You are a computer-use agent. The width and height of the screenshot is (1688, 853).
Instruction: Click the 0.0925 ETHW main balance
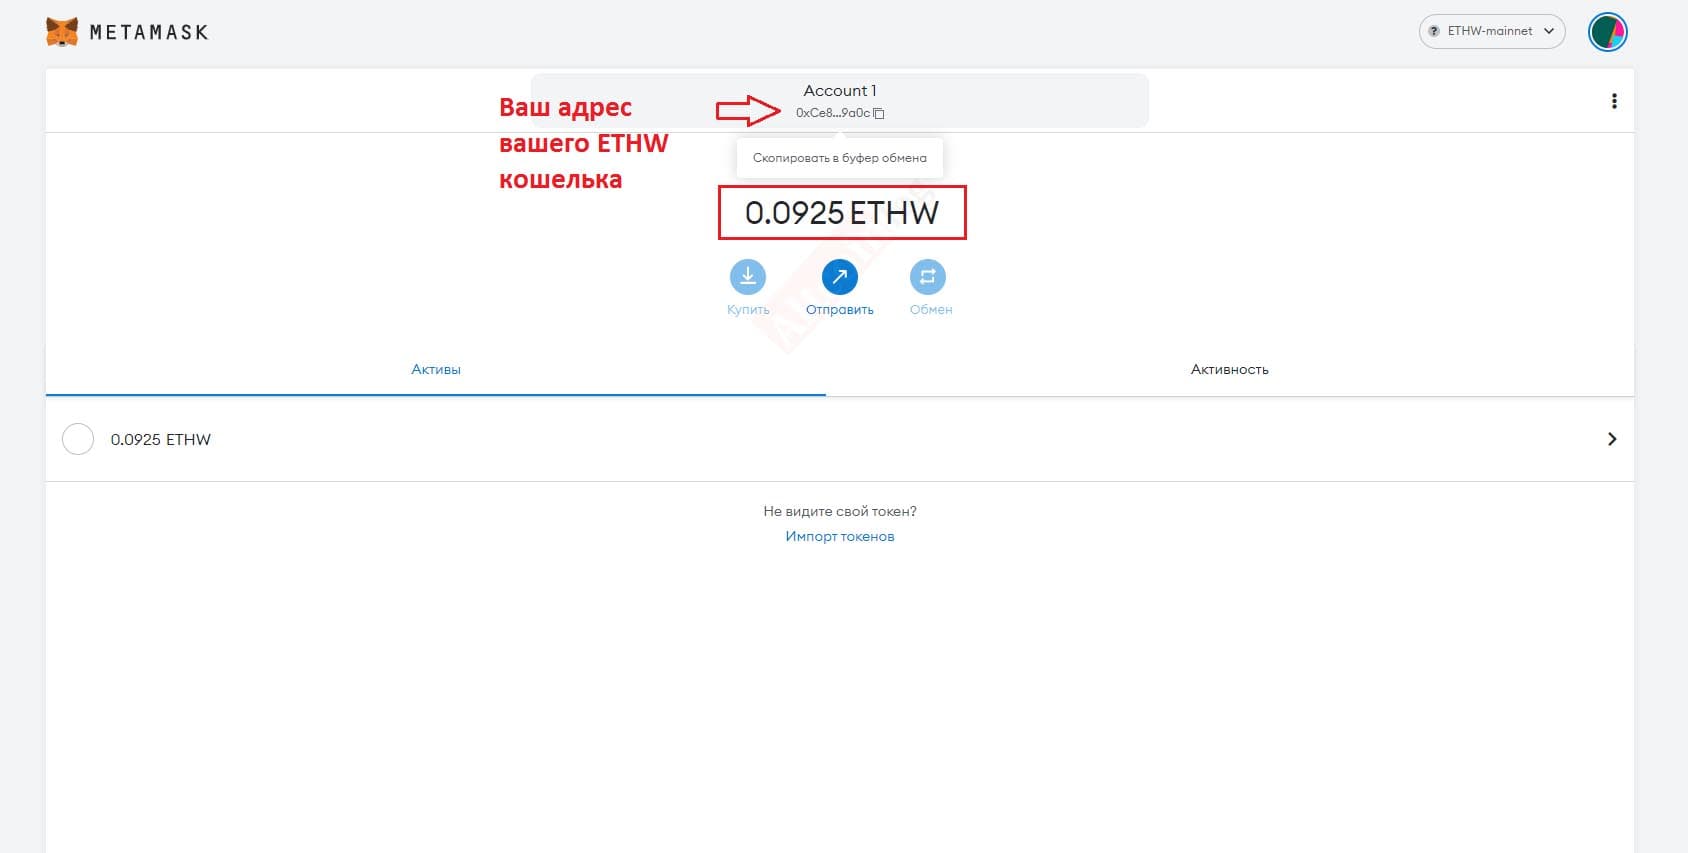(x=842, y=212)
